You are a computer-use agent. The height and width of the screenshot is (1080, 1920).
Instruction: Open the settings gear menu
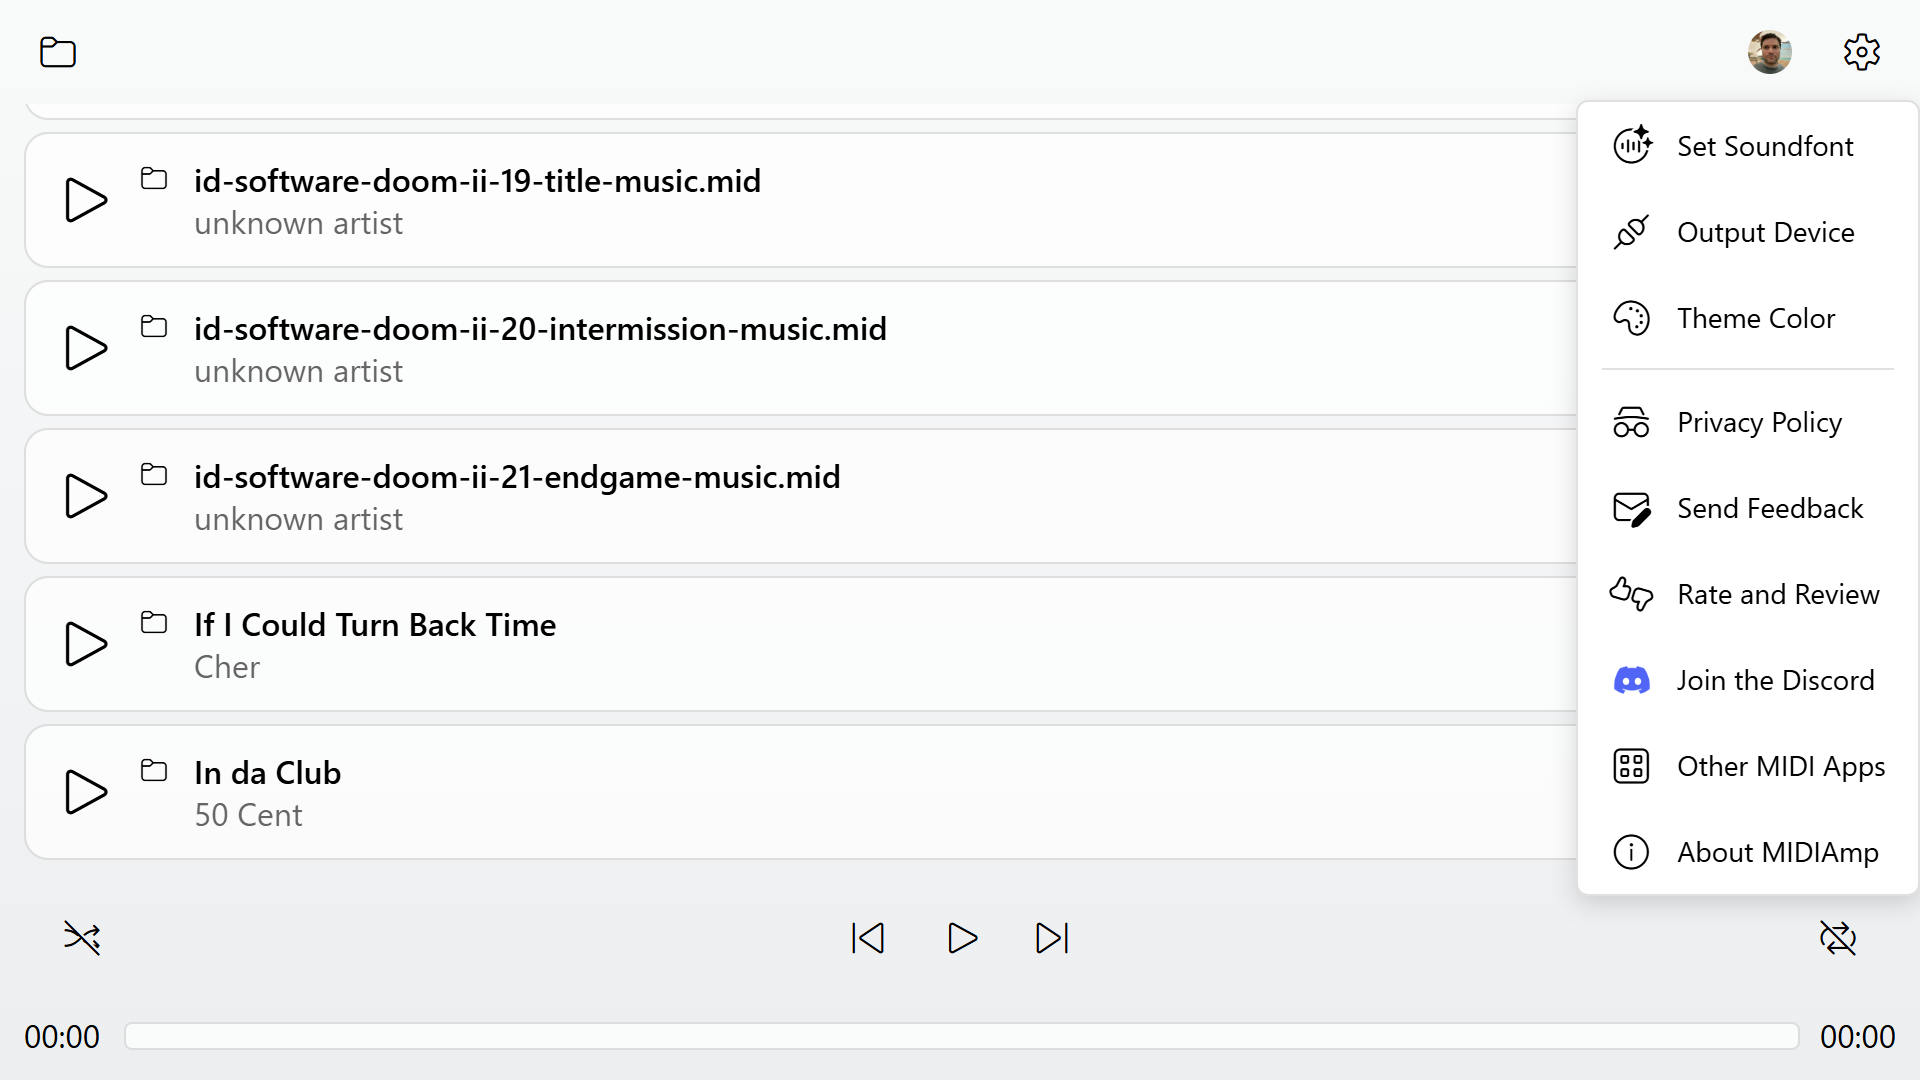tap(1862, 52)
